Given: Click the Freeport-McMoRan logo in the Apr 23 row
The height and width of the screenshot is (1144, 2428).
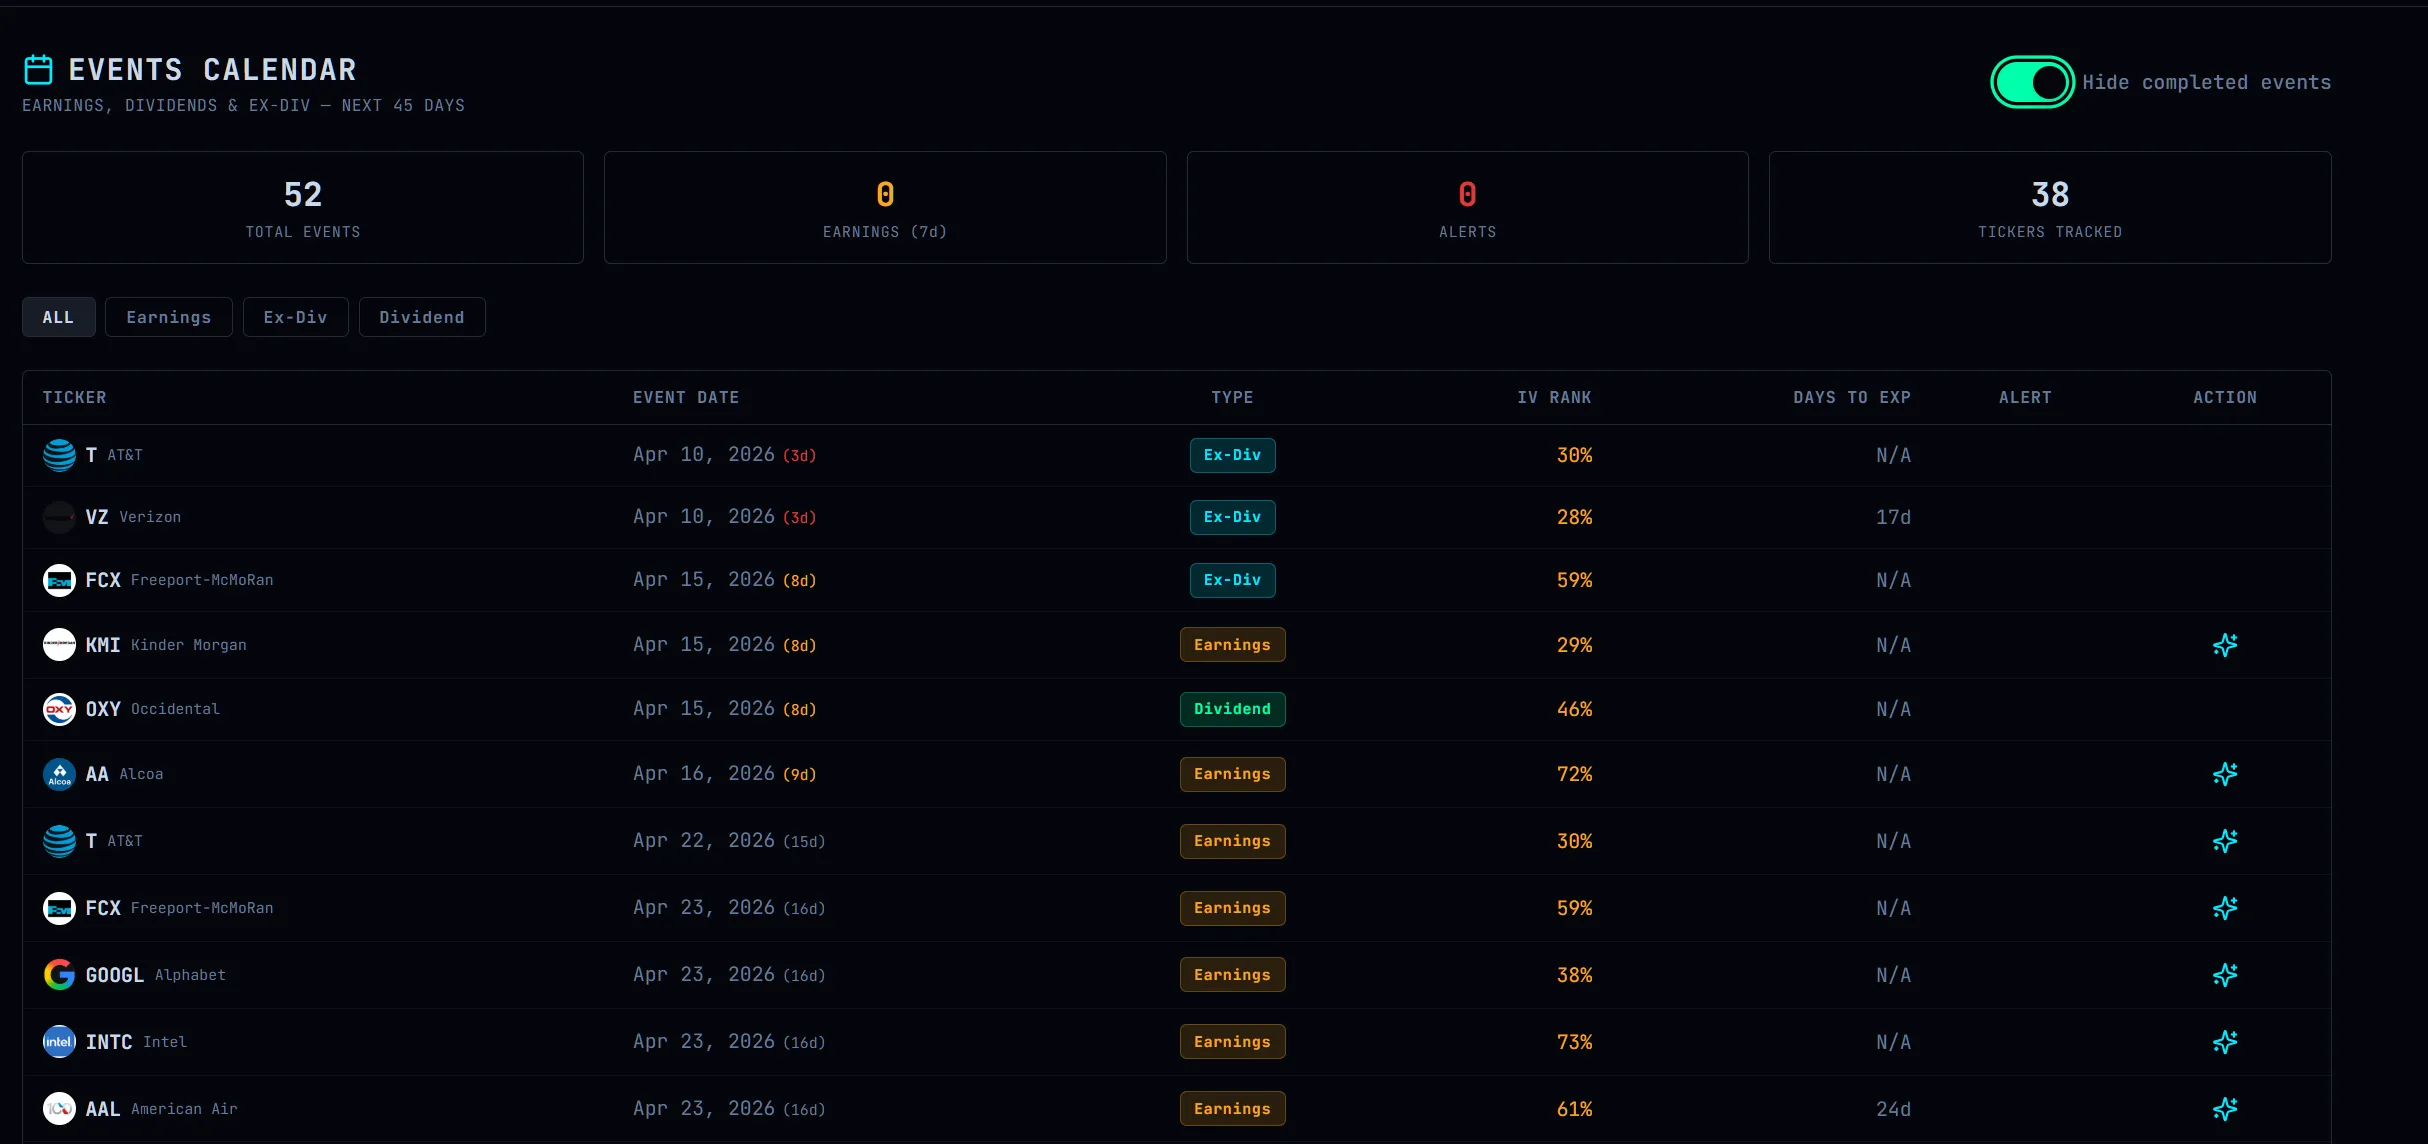Looking at the screenshot, I should (x=59, y=908).
